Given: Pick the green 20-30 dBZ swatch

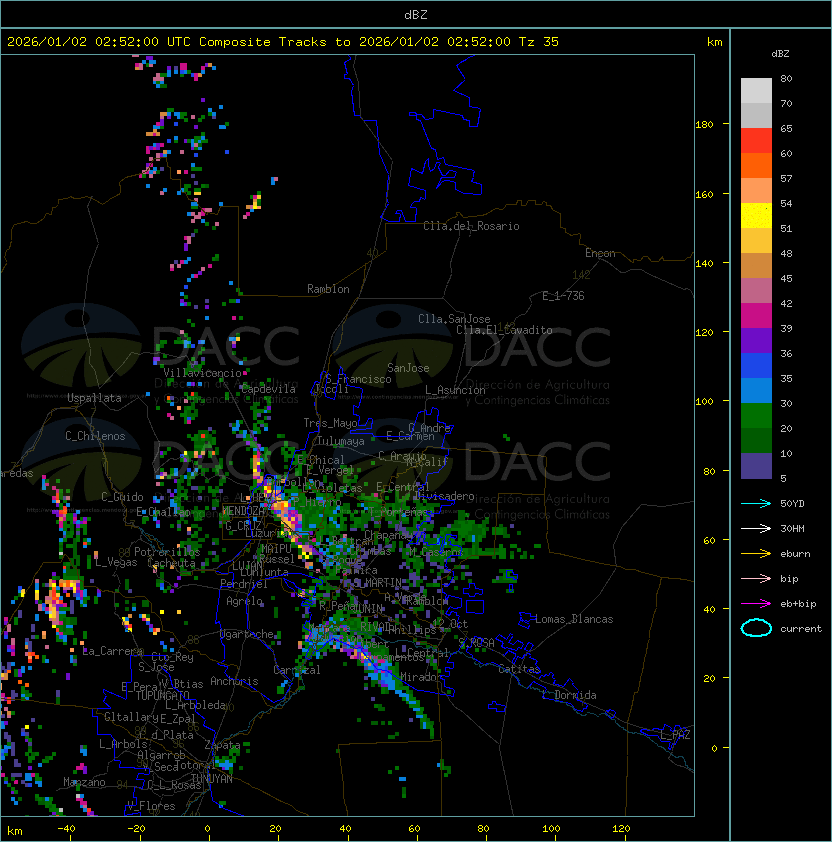Looking at the screenshot, I should [756, 416].
